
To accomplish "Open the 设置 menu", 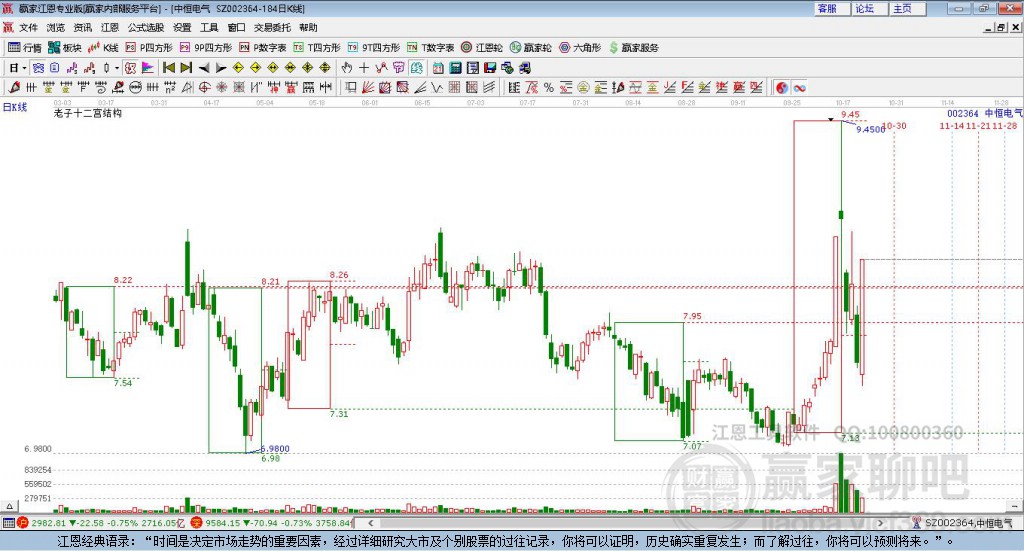I will coord(182,27).
